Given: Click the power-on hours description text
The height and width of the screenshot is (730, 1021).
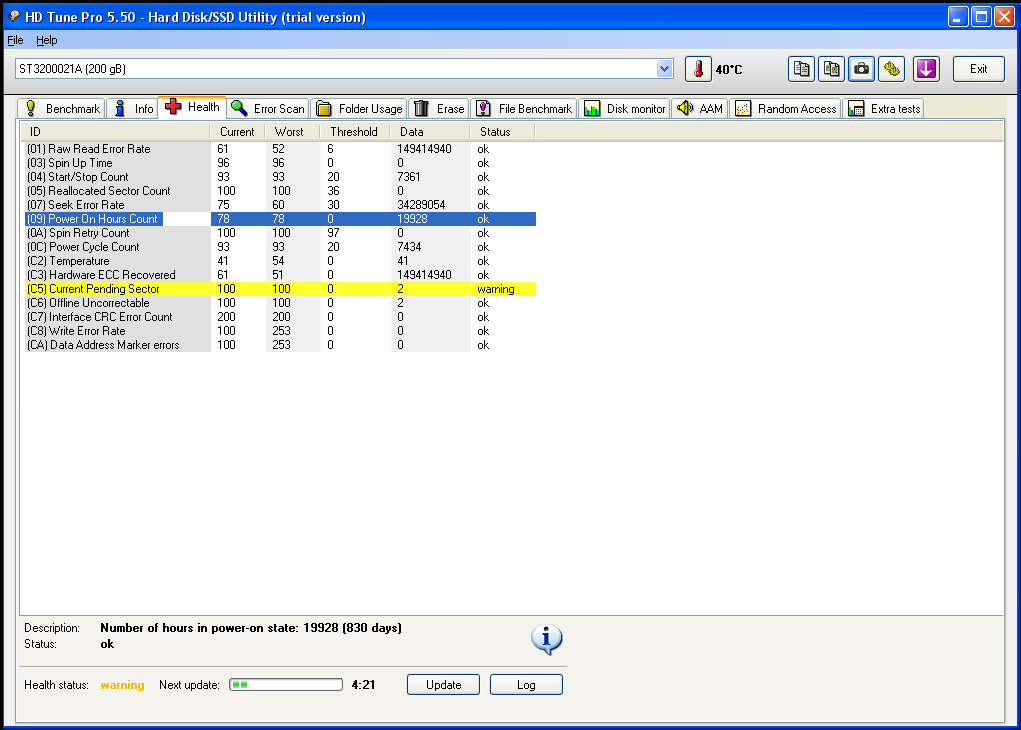Looking at the screenshot, I should [x=251, y=628].
